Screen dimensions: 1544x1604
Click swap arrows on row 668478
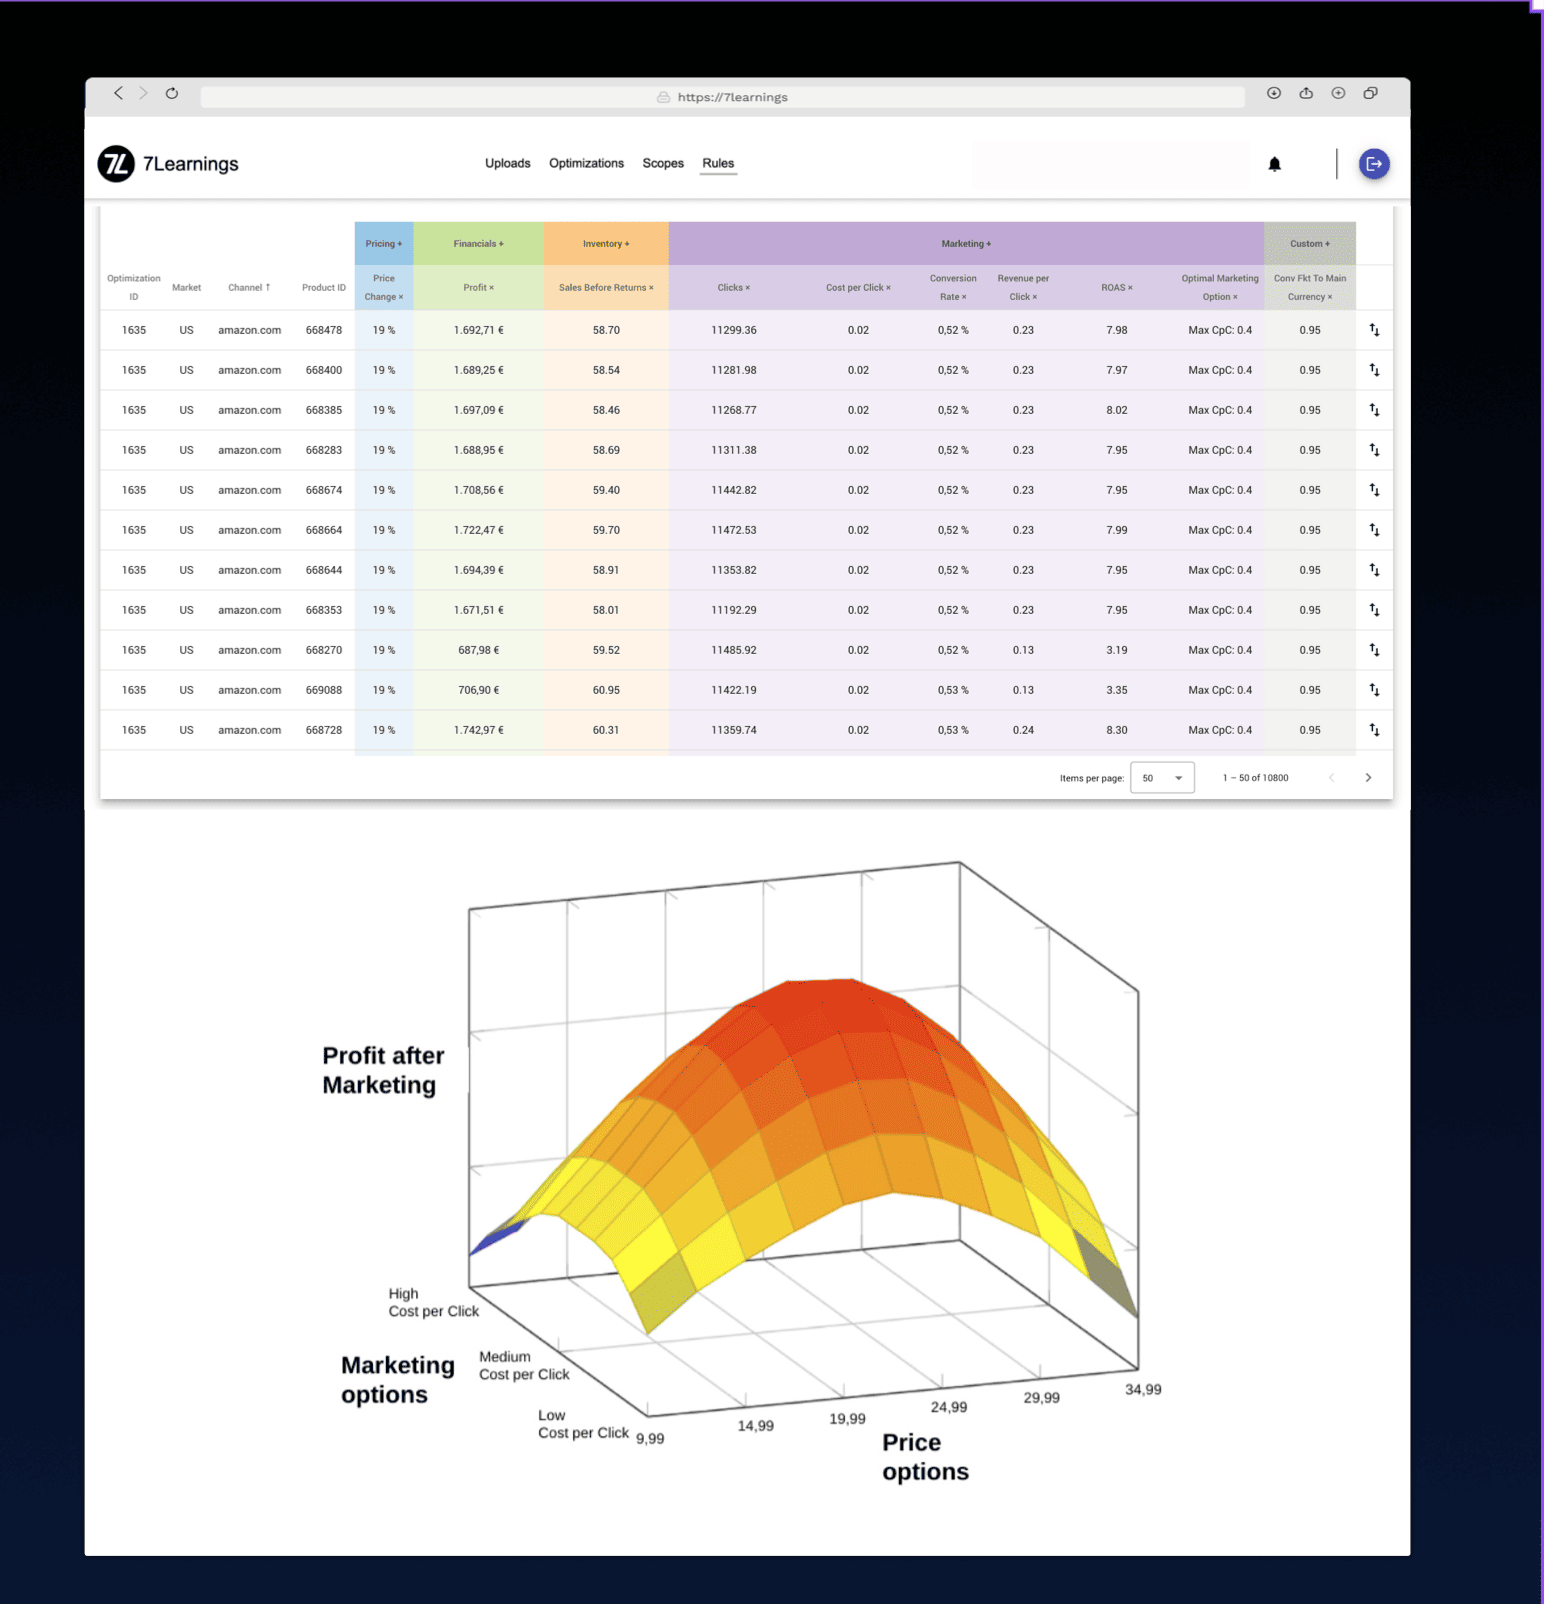(1374, 330)
